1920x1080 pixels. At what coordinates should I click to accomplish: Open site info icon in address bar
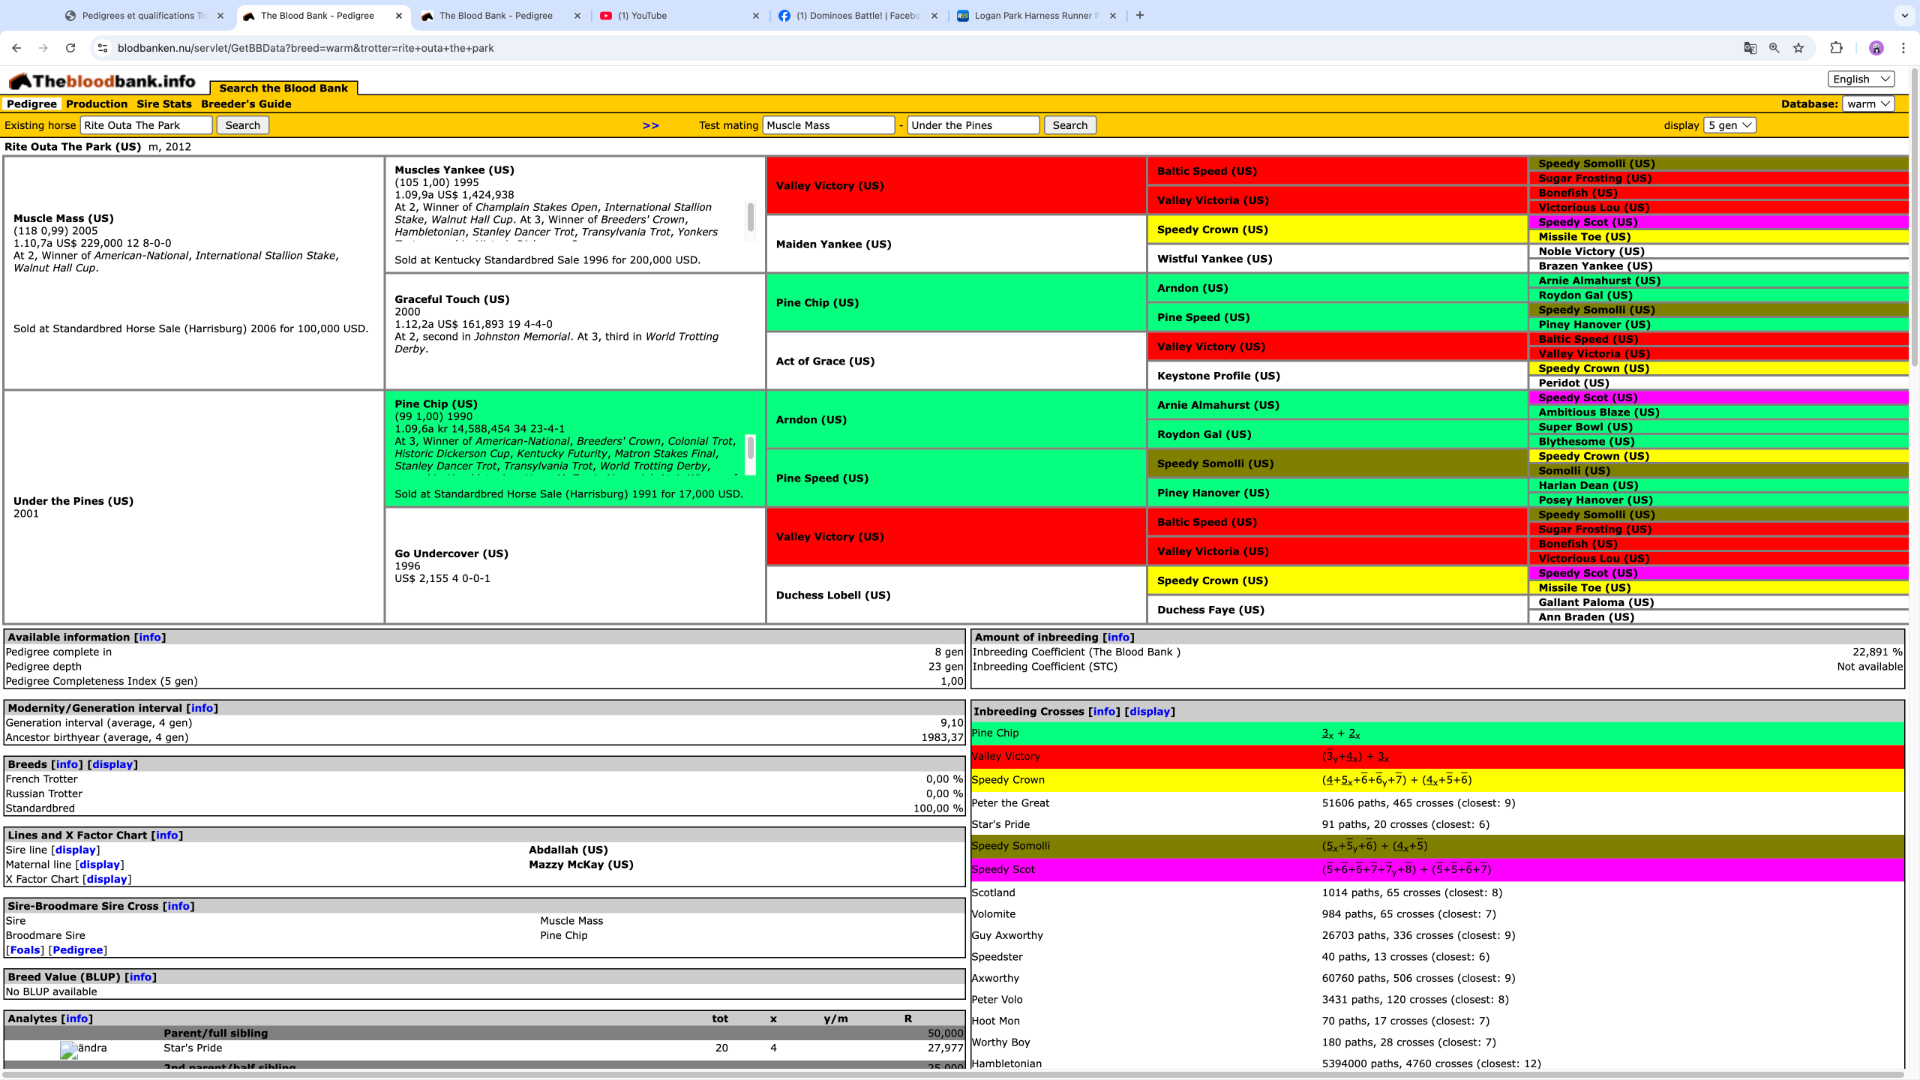(x=102, y=48)
